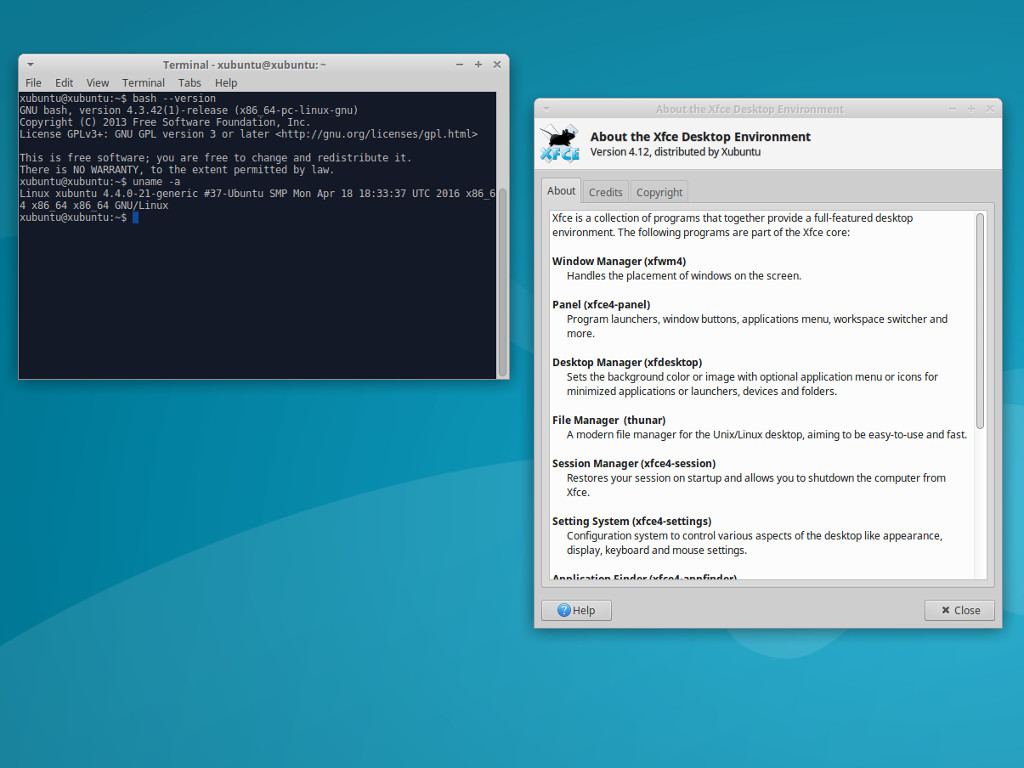Open the File menu in Terminal
The height and width of the screenshot is (768, 1024).
(33, 83)
